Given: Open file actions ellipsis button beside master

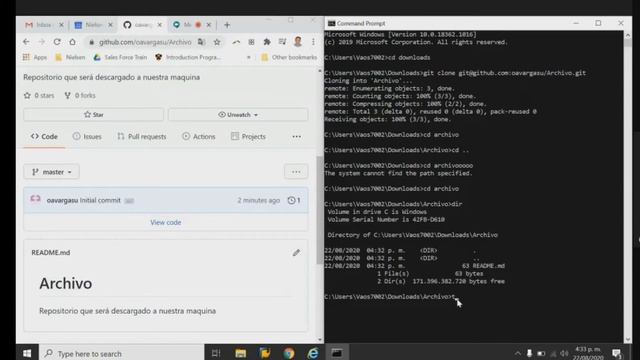Looking at the screenshot, I should click(x=296, y=172).
